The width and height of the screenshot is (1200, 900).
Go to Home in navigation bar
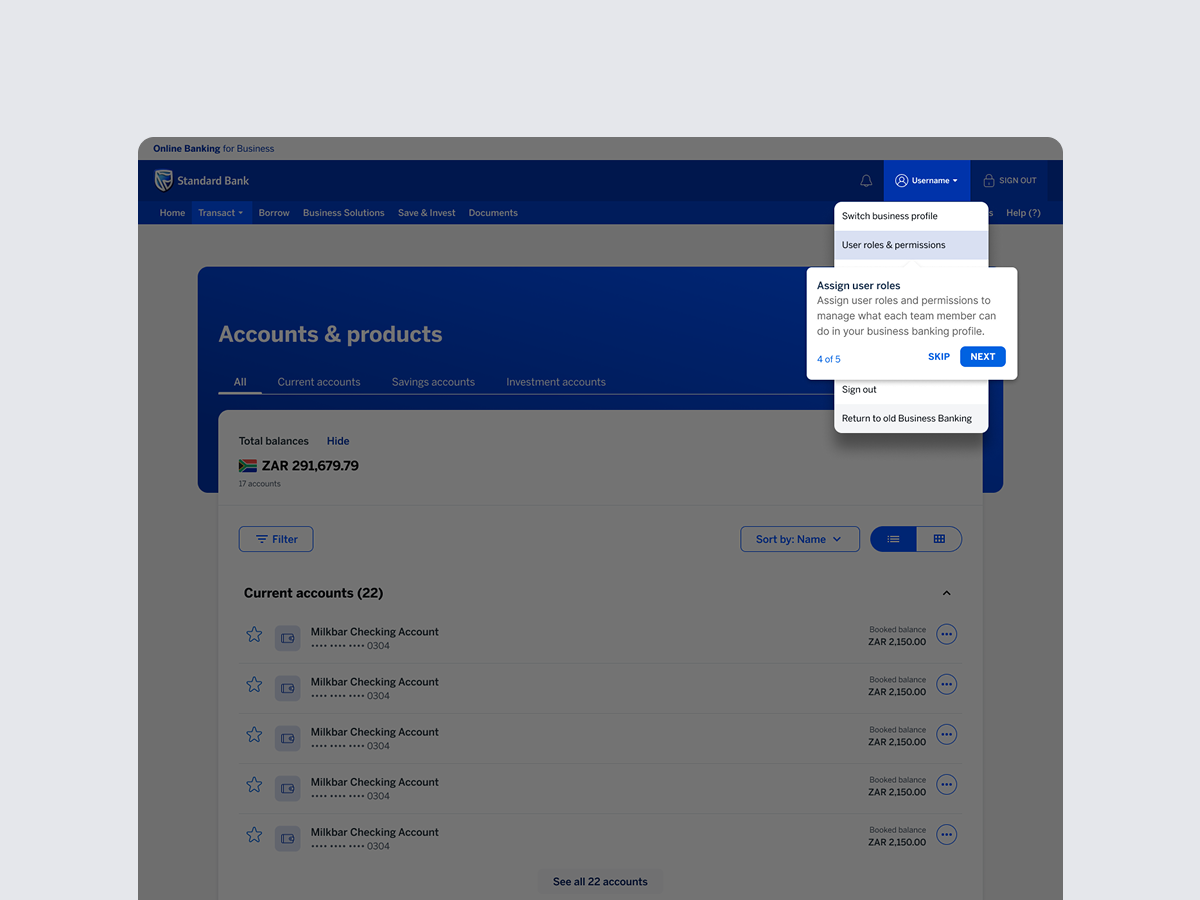coord(172,213)
